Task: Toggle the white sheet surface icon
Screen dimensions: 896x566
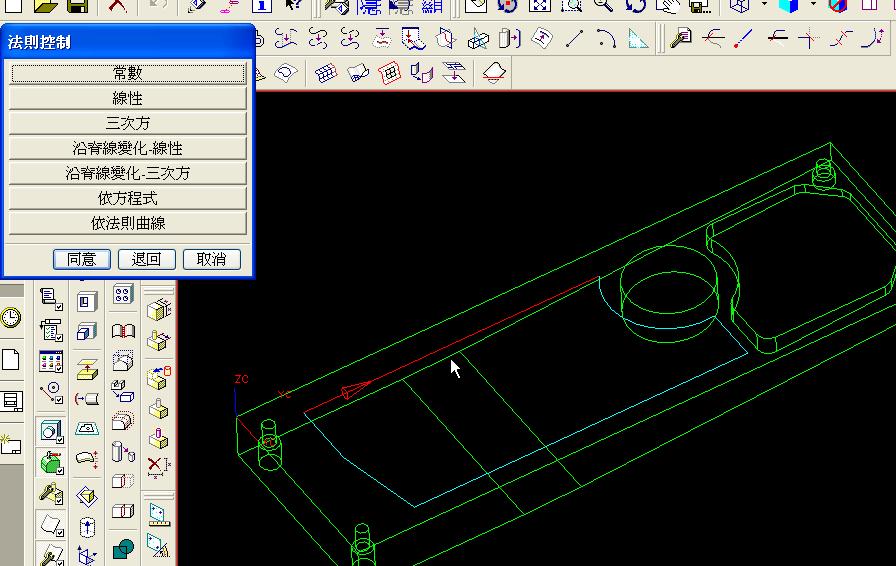Action: (51, 525)
